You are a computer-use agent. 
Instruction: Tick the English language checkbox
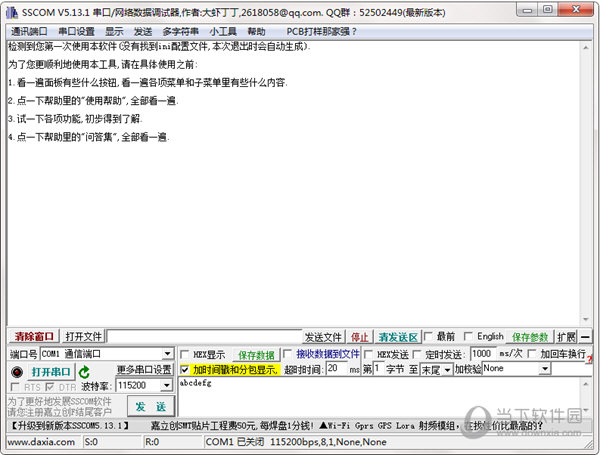(x=469, y=337)
